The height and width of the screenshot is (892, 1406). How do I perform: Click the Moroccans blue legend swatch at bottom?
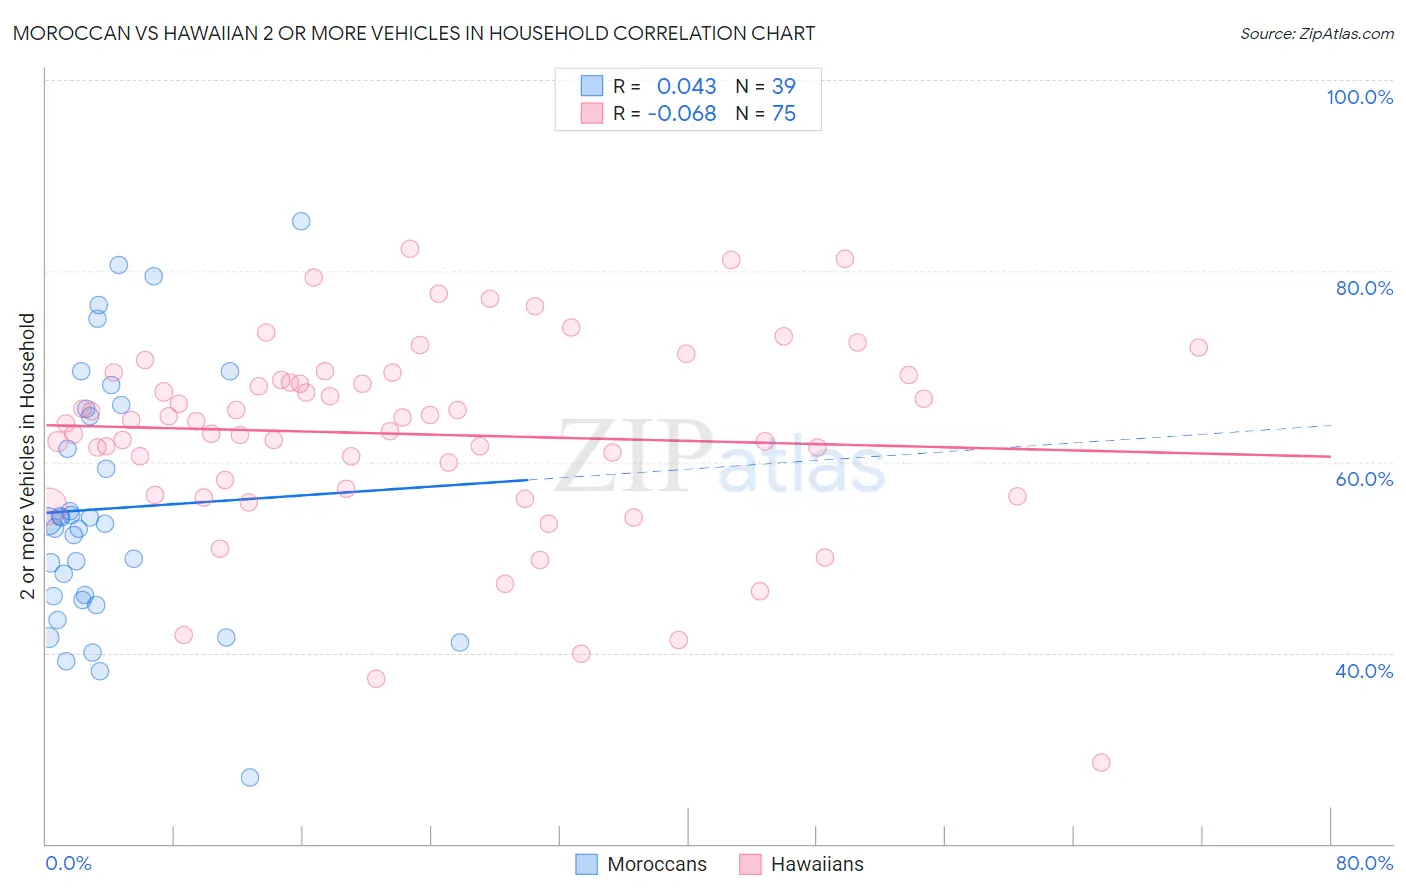point(587,864)
